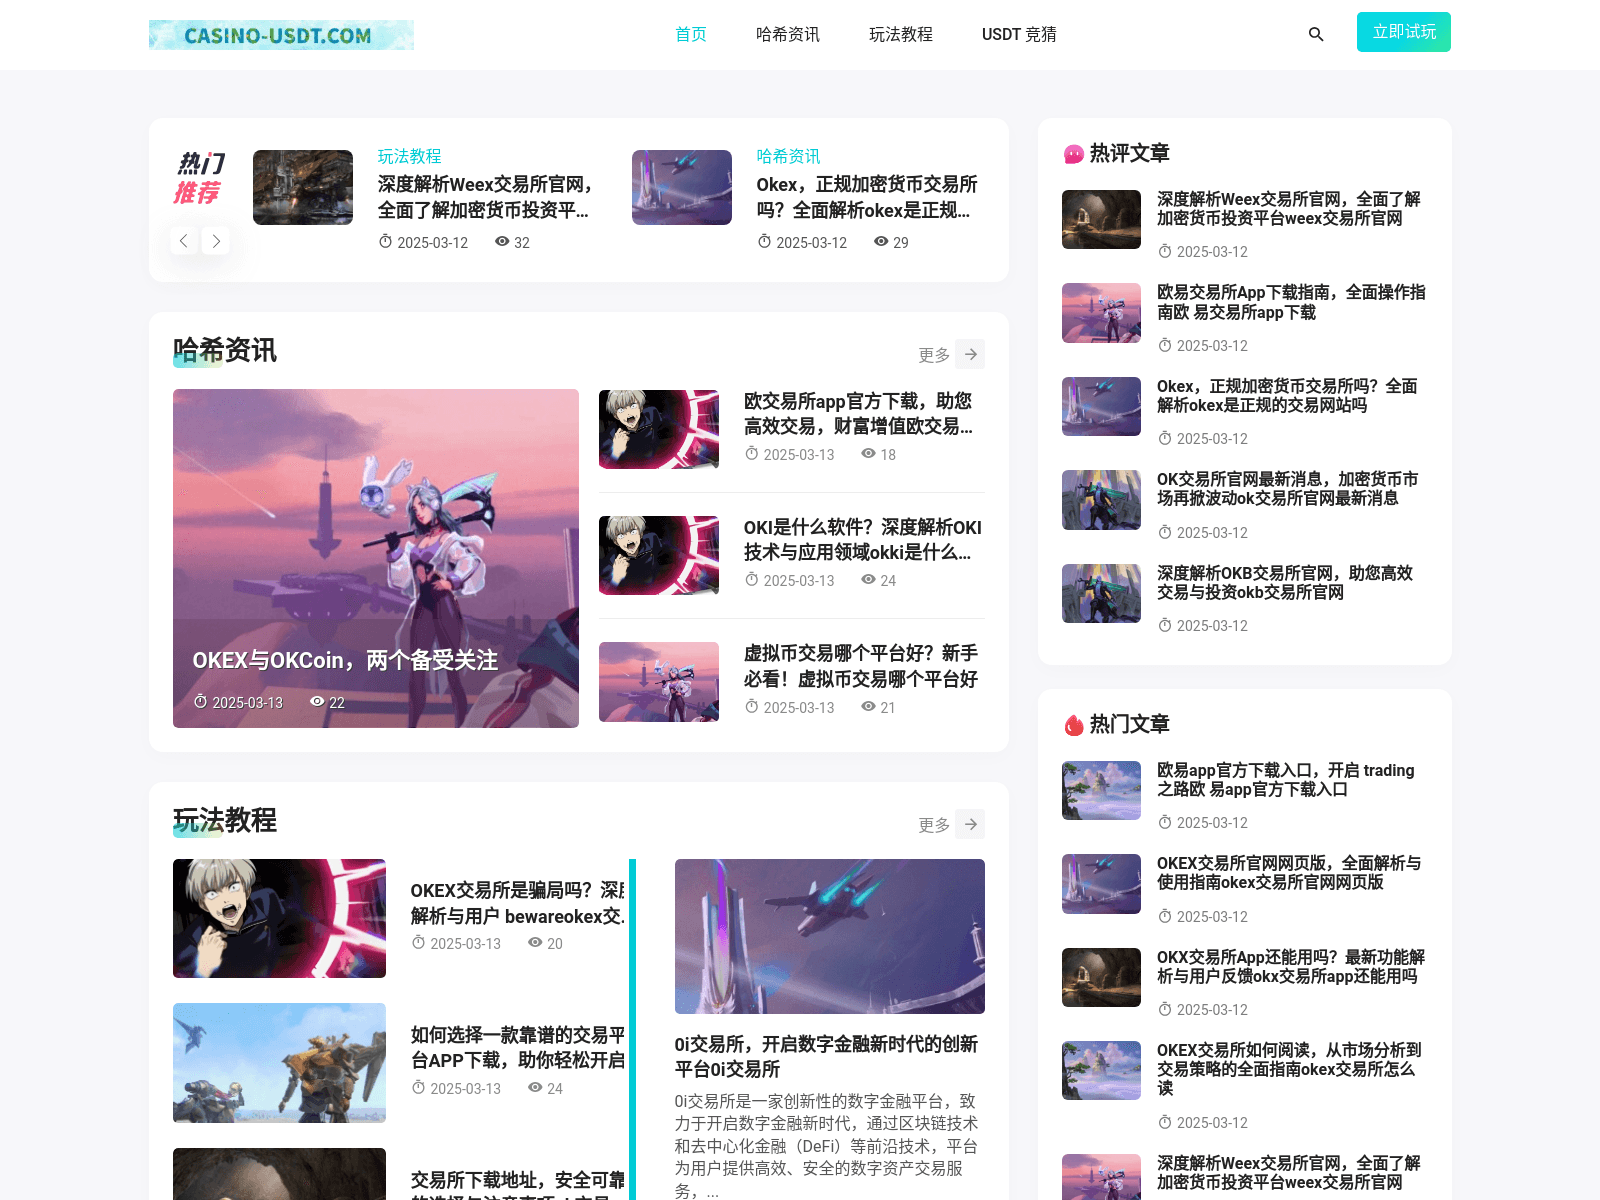Click the 立即试玩 button
This screenshot has height=1200, width=1600.
click(1404, 32)
